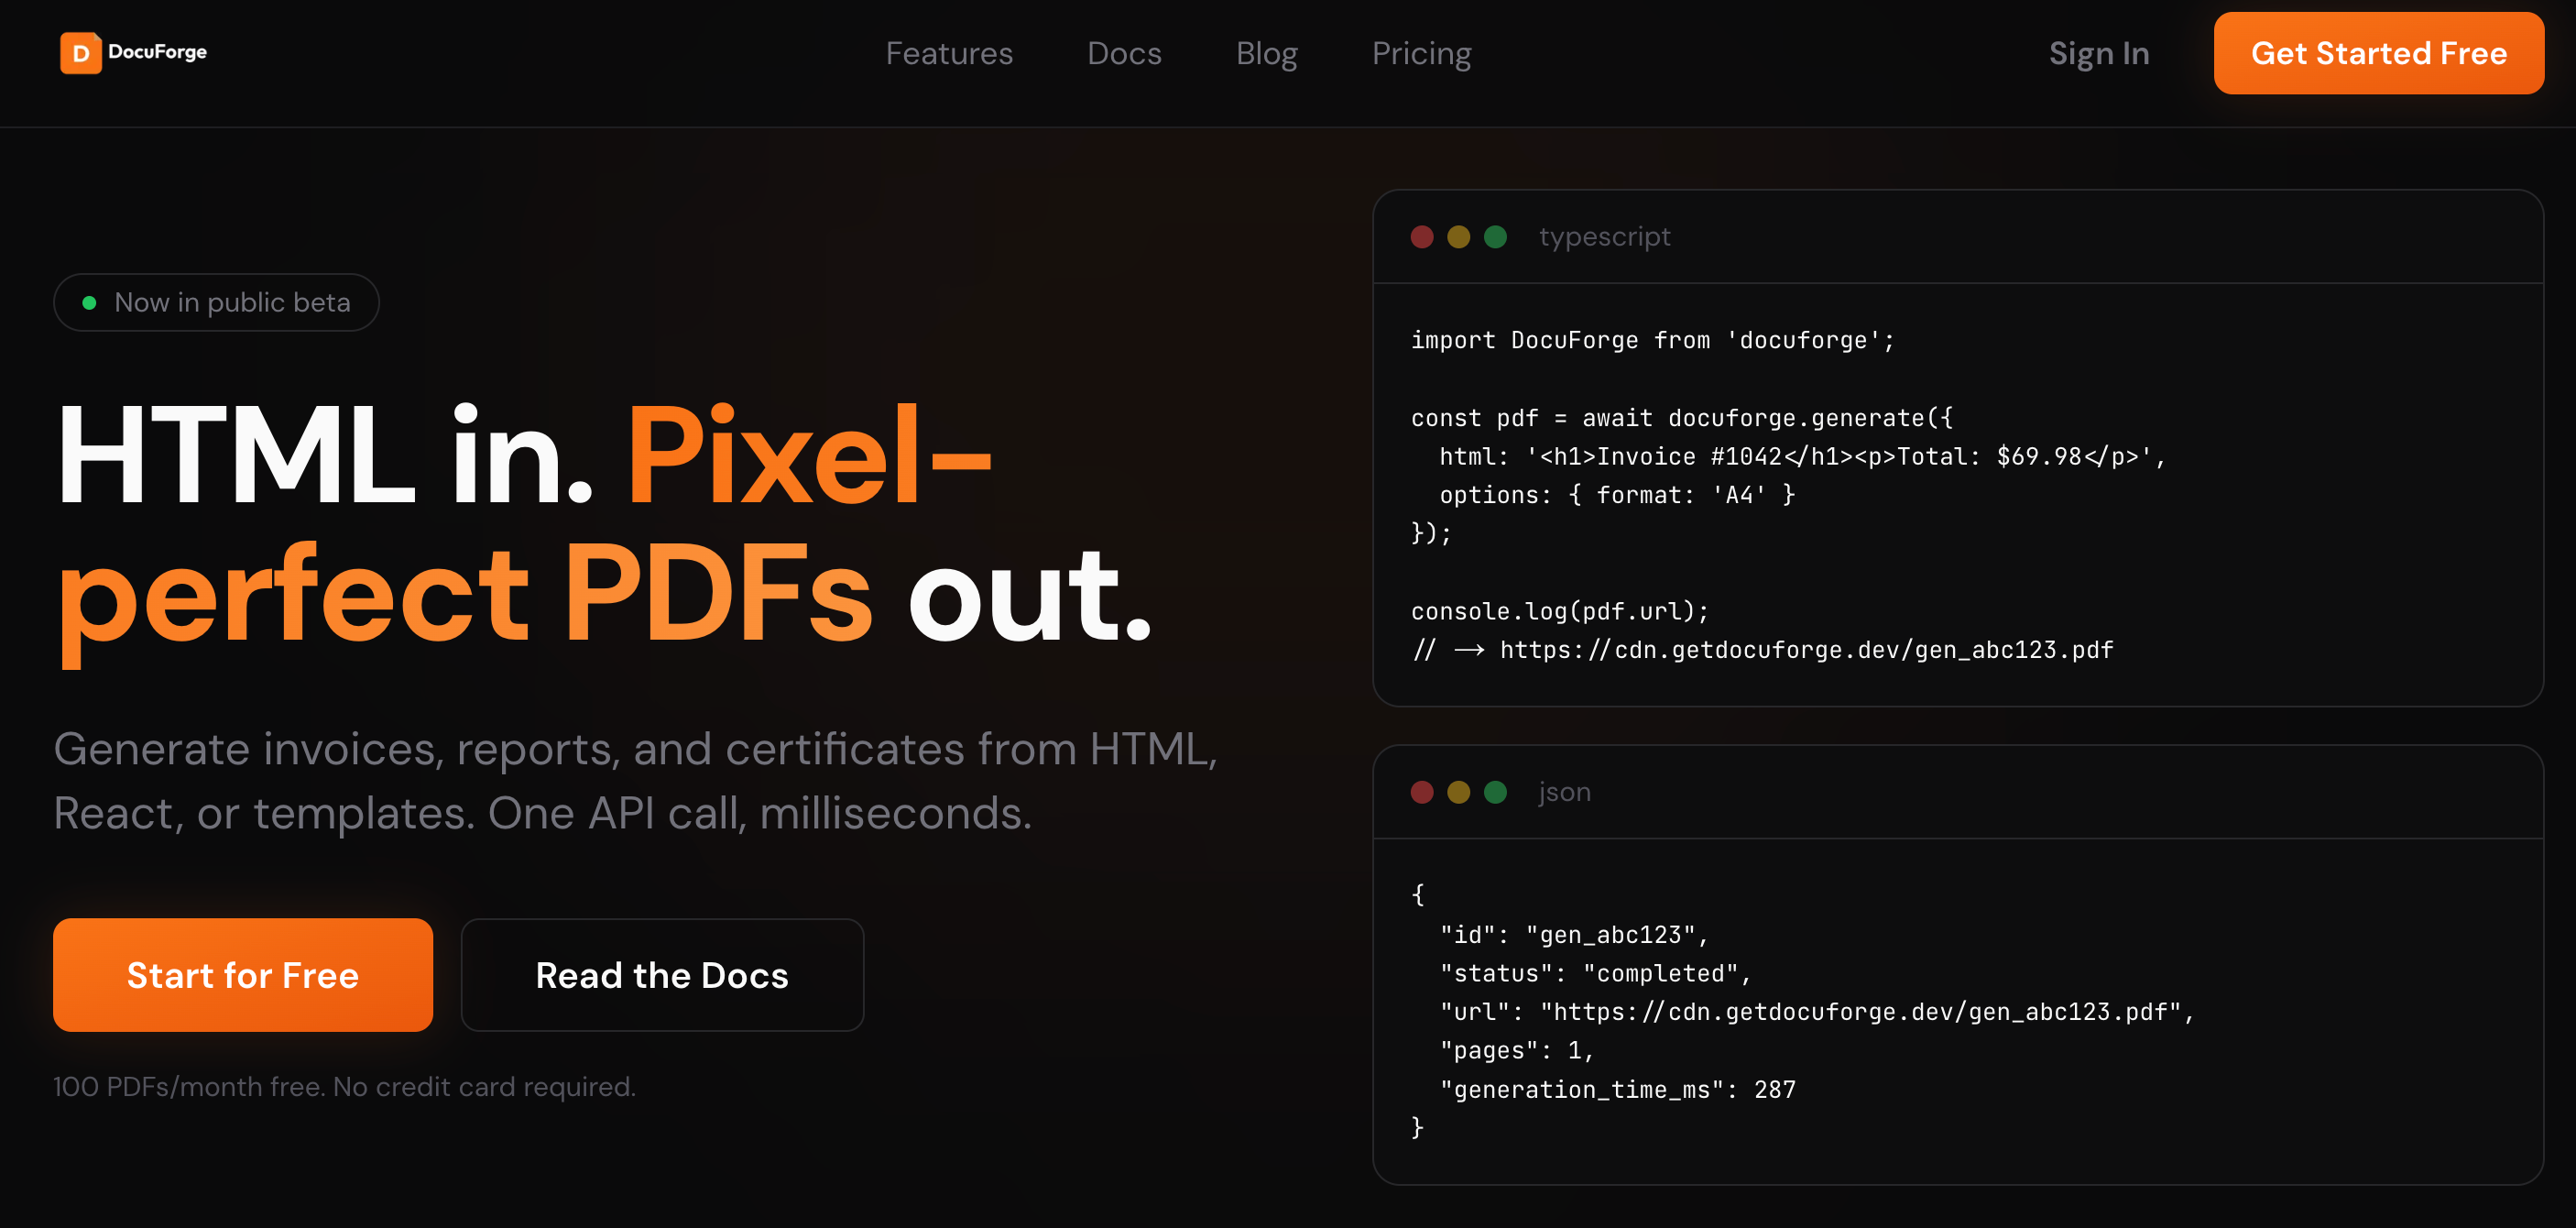This screenshot has height=1228, width=2576.
Task: Click the json code block label
Action: (x=1564, y=792)
